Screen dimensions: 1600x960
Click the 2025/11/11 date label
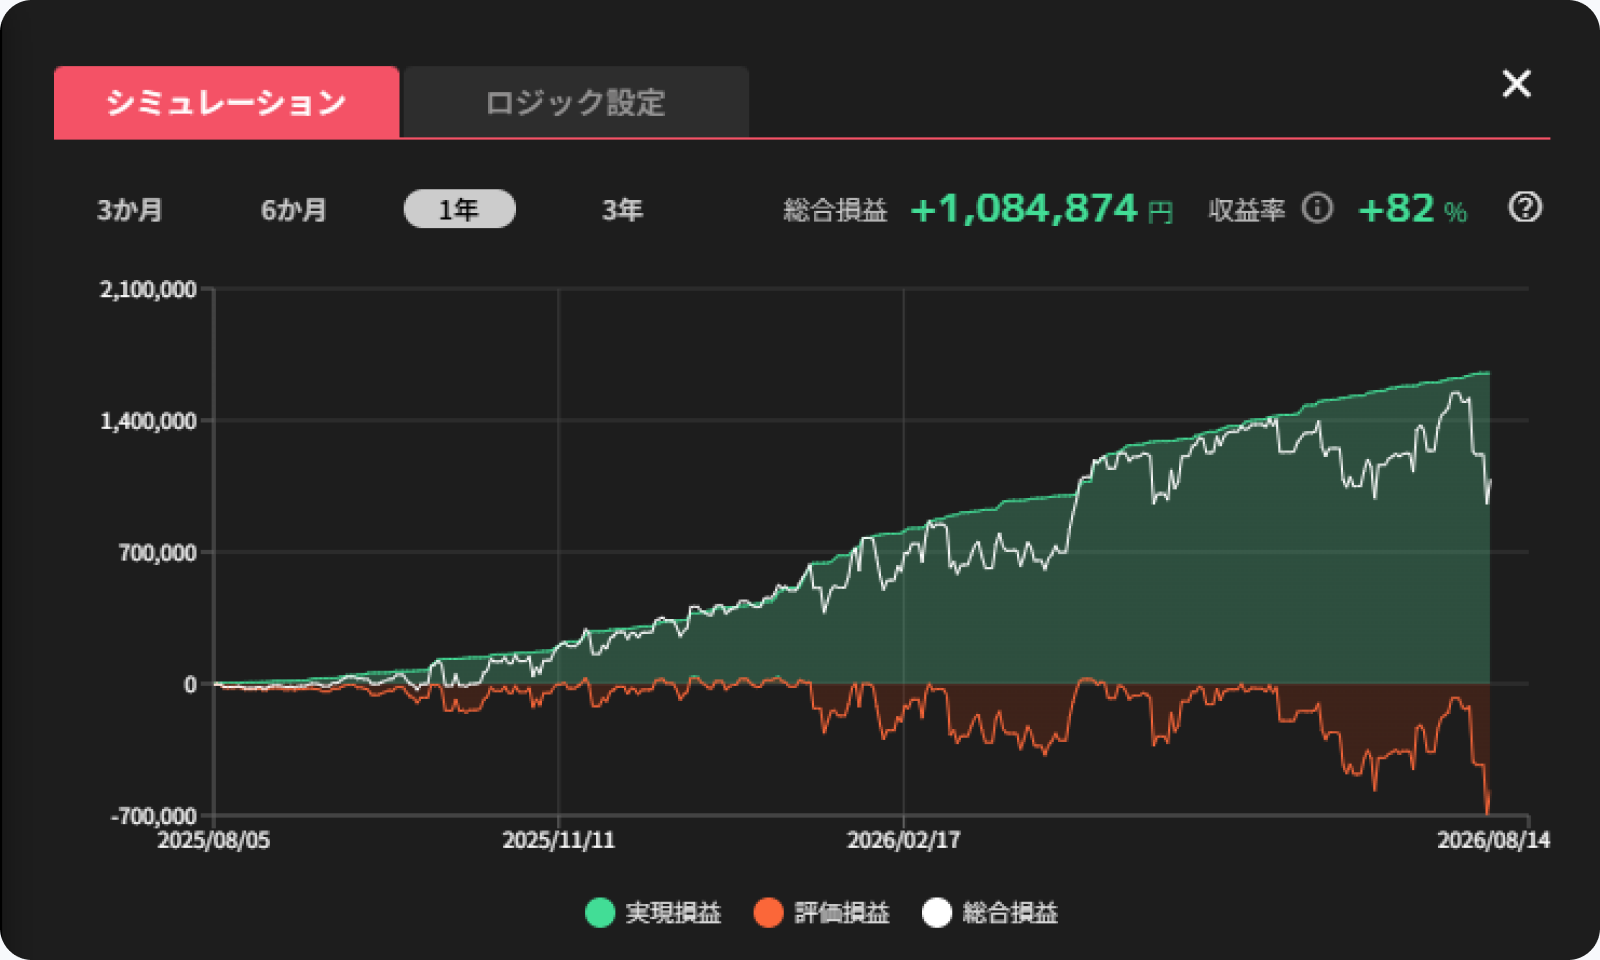[558, 840]
